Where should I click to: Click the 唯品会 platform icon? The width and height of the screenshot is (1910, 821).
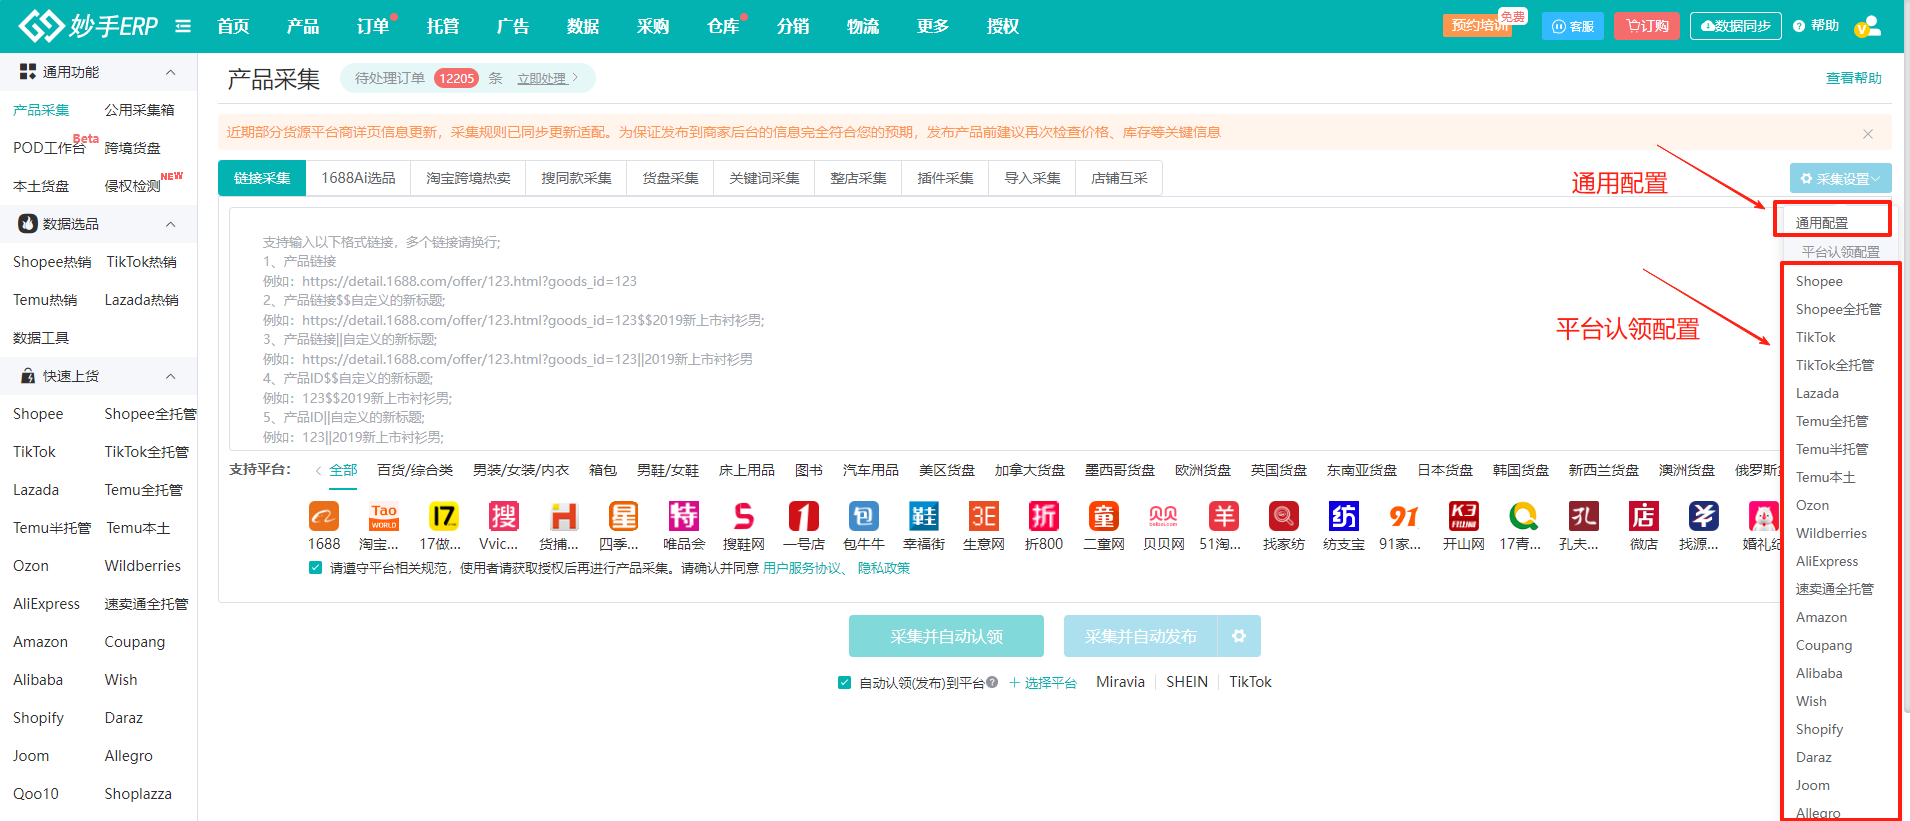click(x=684, y=517)
